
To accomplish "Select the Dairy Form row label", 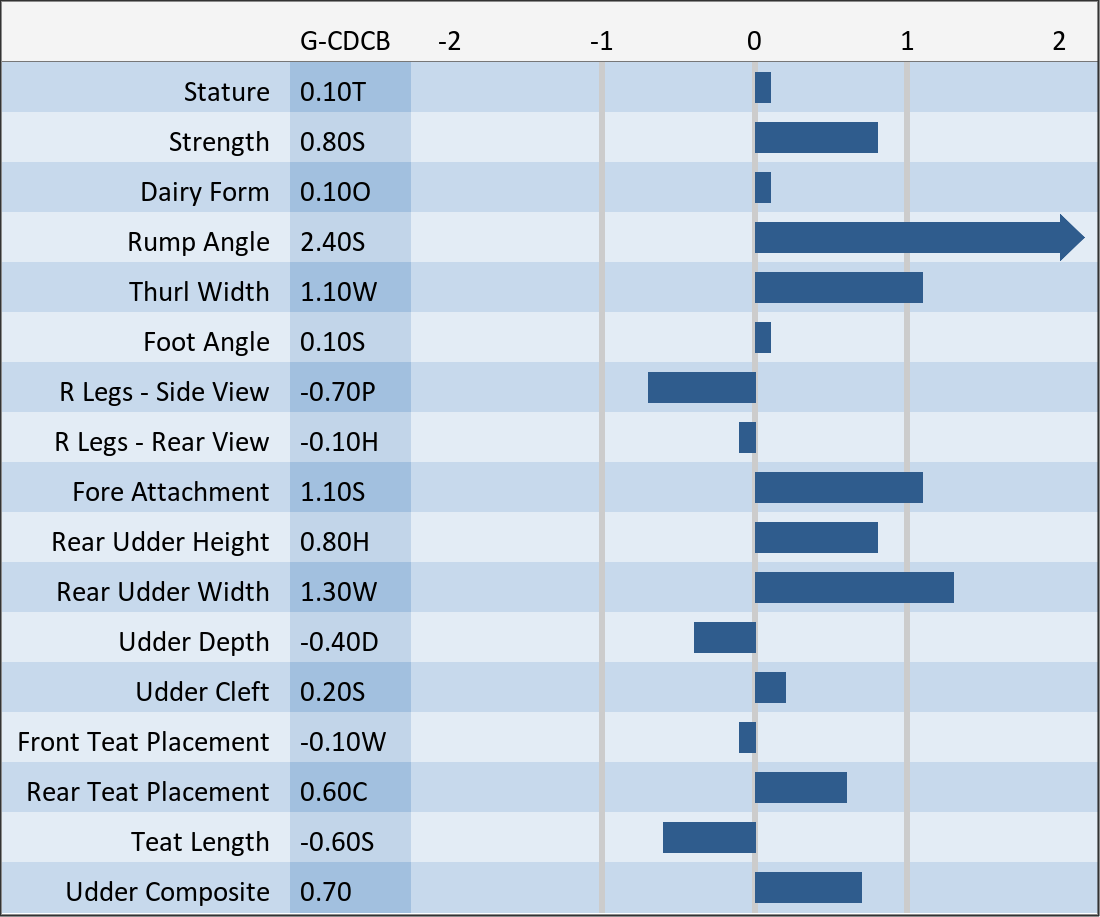I will pyautogui.click(x=204, y=192).
